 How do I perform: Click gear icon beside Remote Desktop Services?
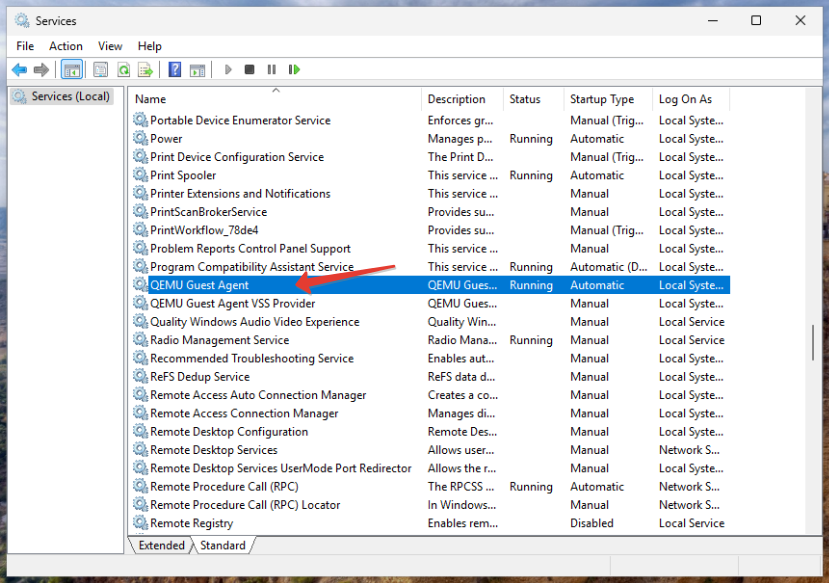tap(140, 450)
